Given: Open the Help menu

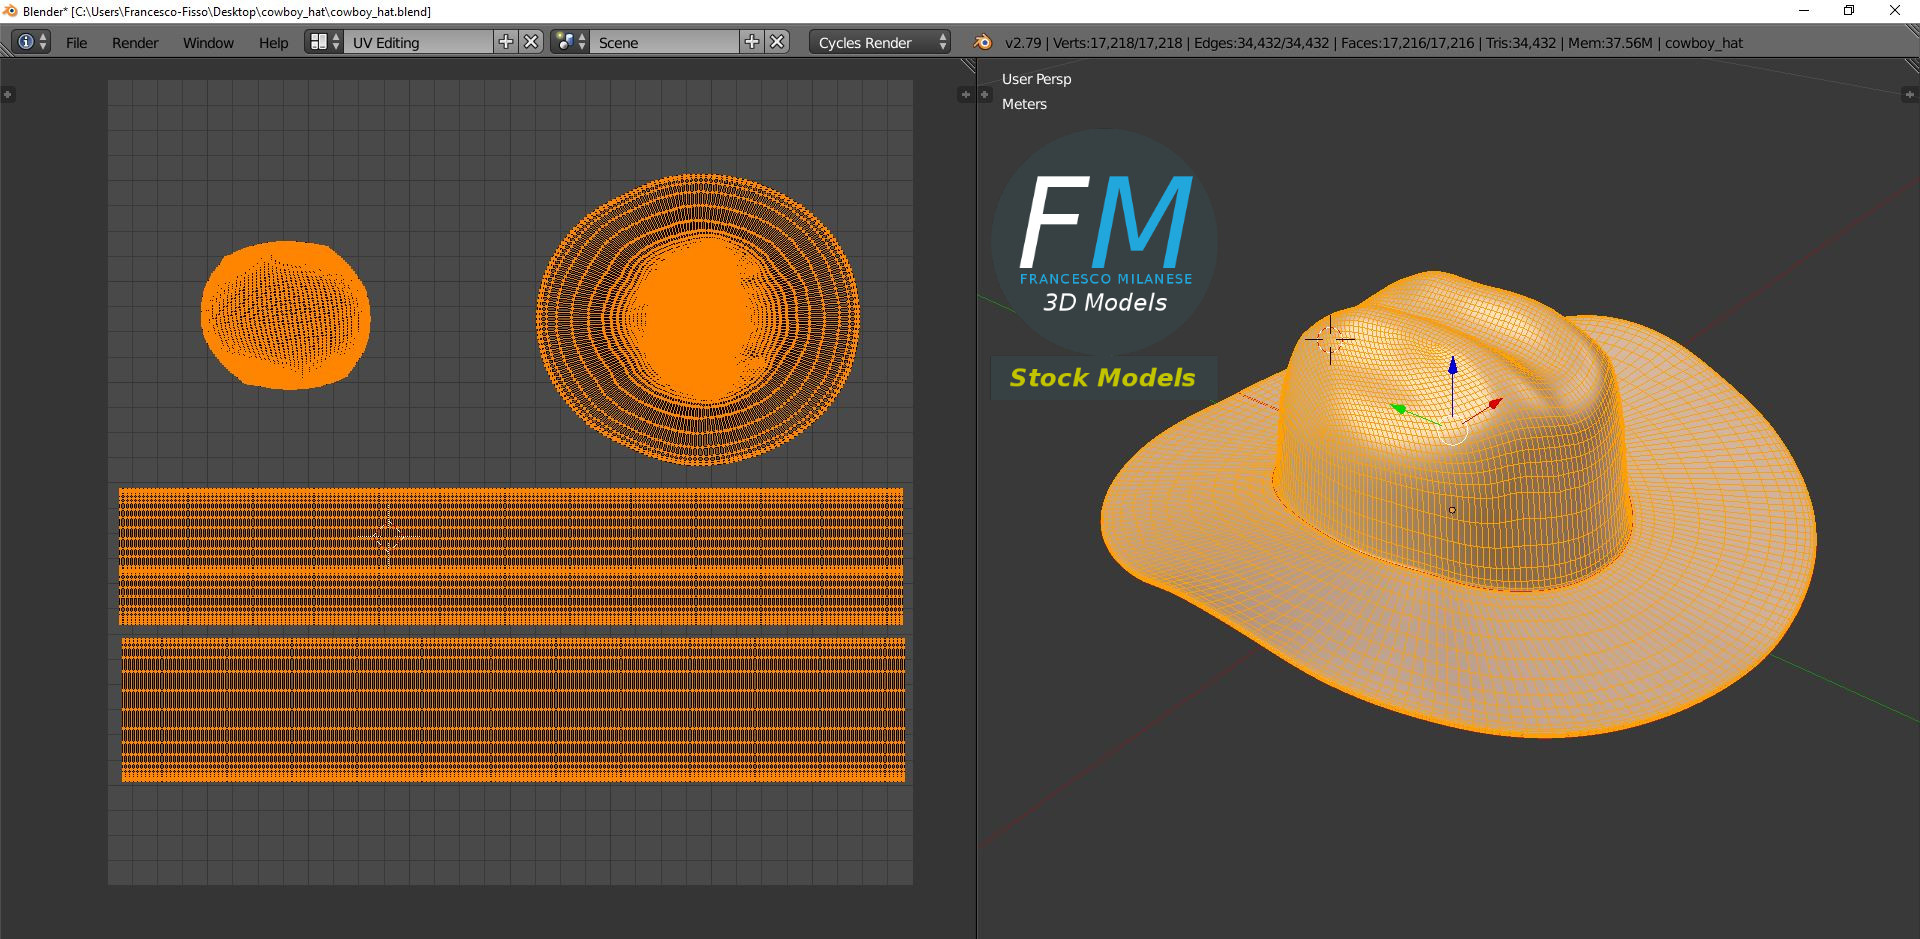Looking at the screenshot, I should pyautogui.click(x=273, y=42).
